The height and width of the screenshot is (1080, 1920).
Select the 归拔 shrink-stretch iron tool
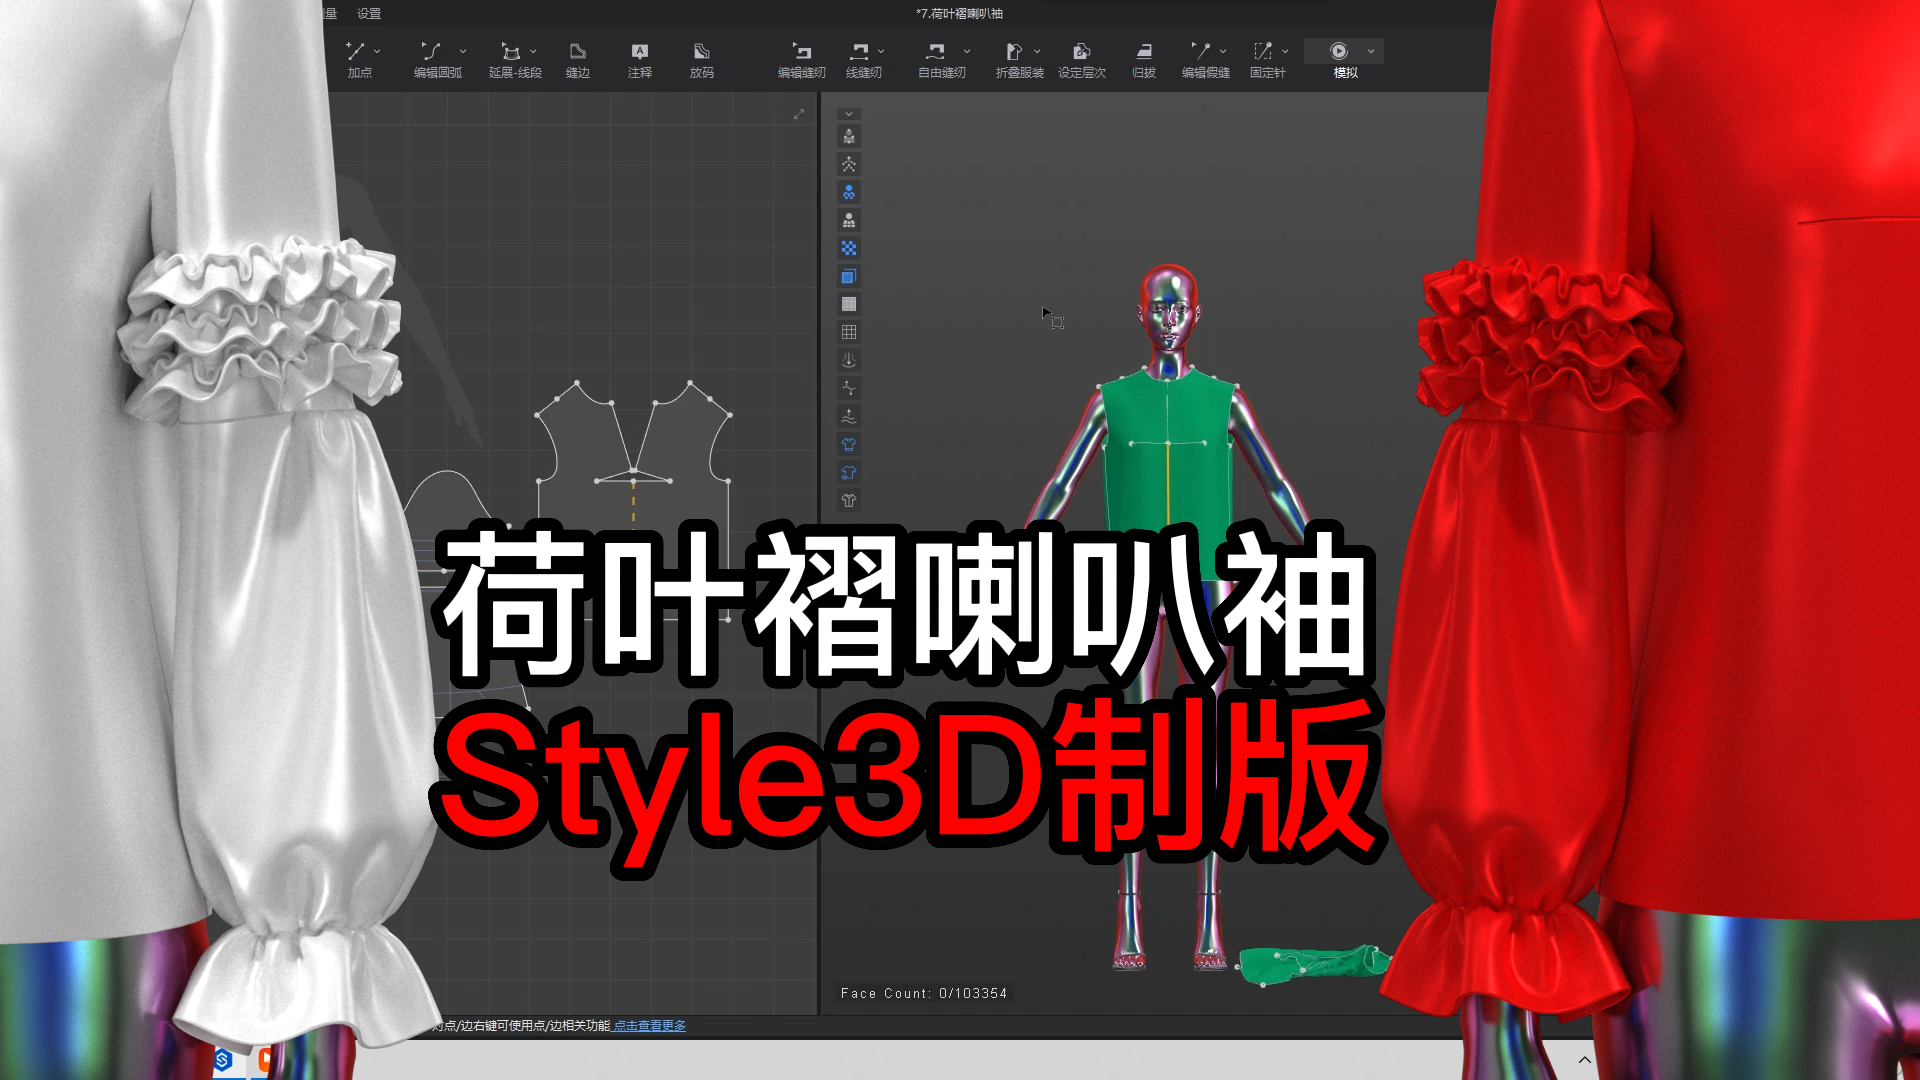[1144, 60]
